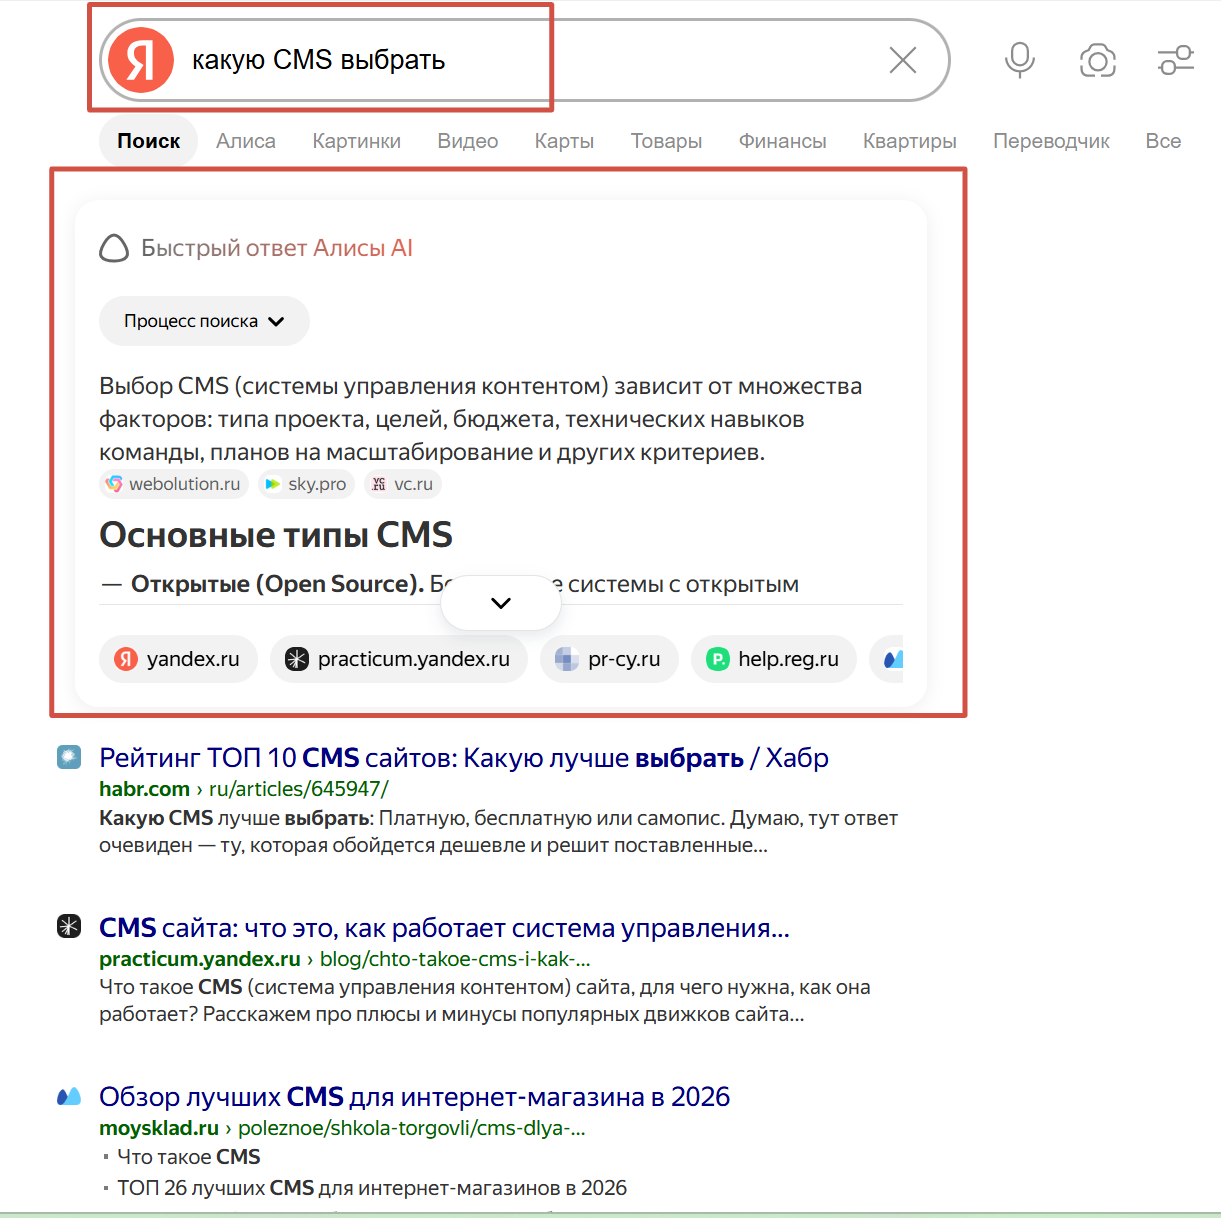1221x1218 pixels.
Task: Expand the Процесс поиска dropdown
Action: point(204,321)
